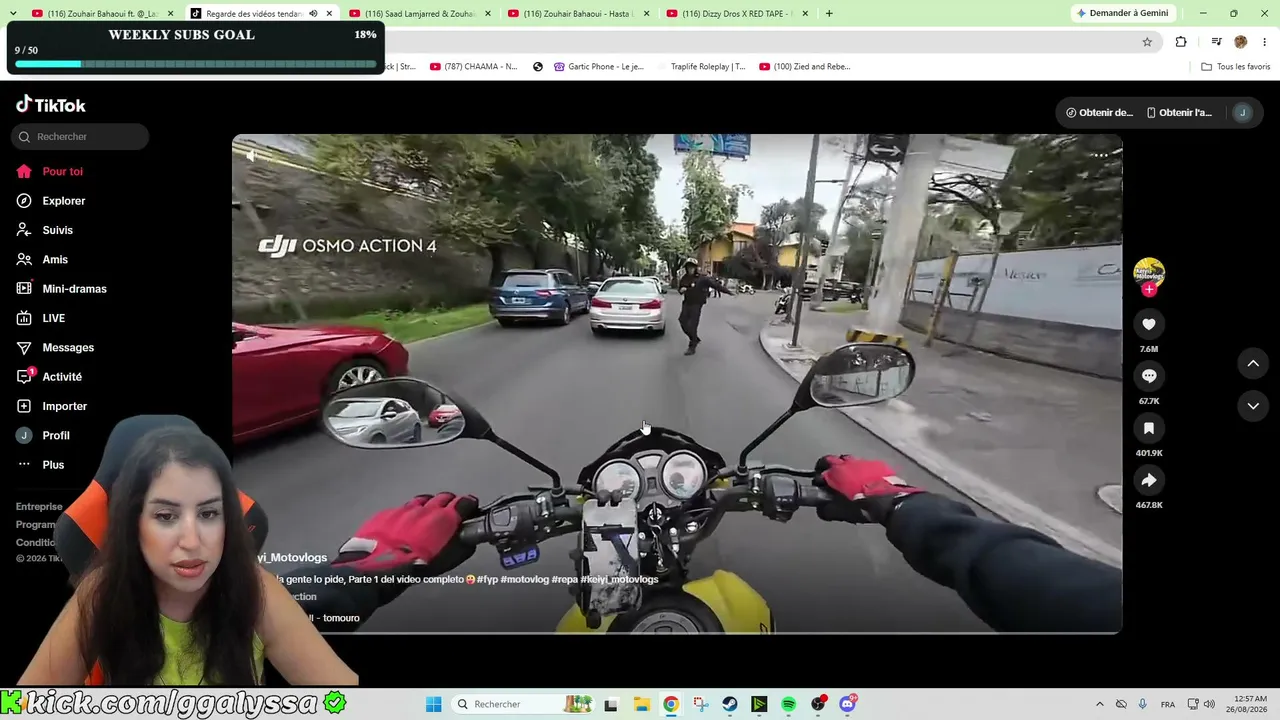Click the #repa hashtag in the caption
1280x720 pixels.
pyautogui.click(x=565, y=579)
